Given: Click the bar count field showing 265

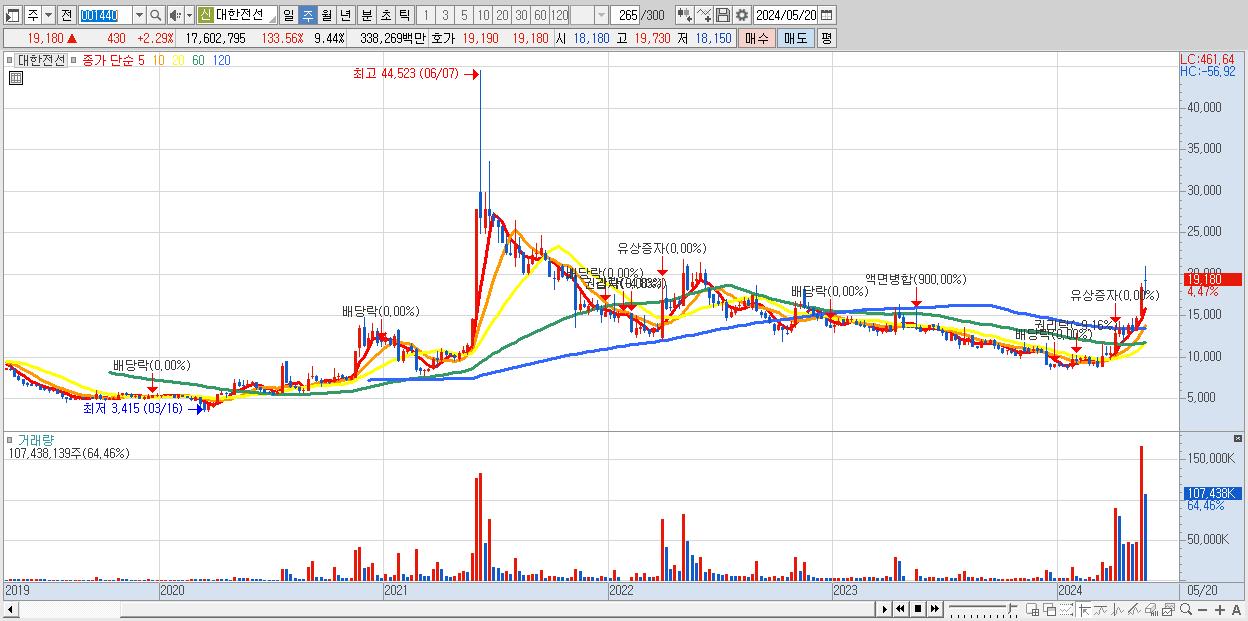Looking at the screenshot, I should click(627, 15).
